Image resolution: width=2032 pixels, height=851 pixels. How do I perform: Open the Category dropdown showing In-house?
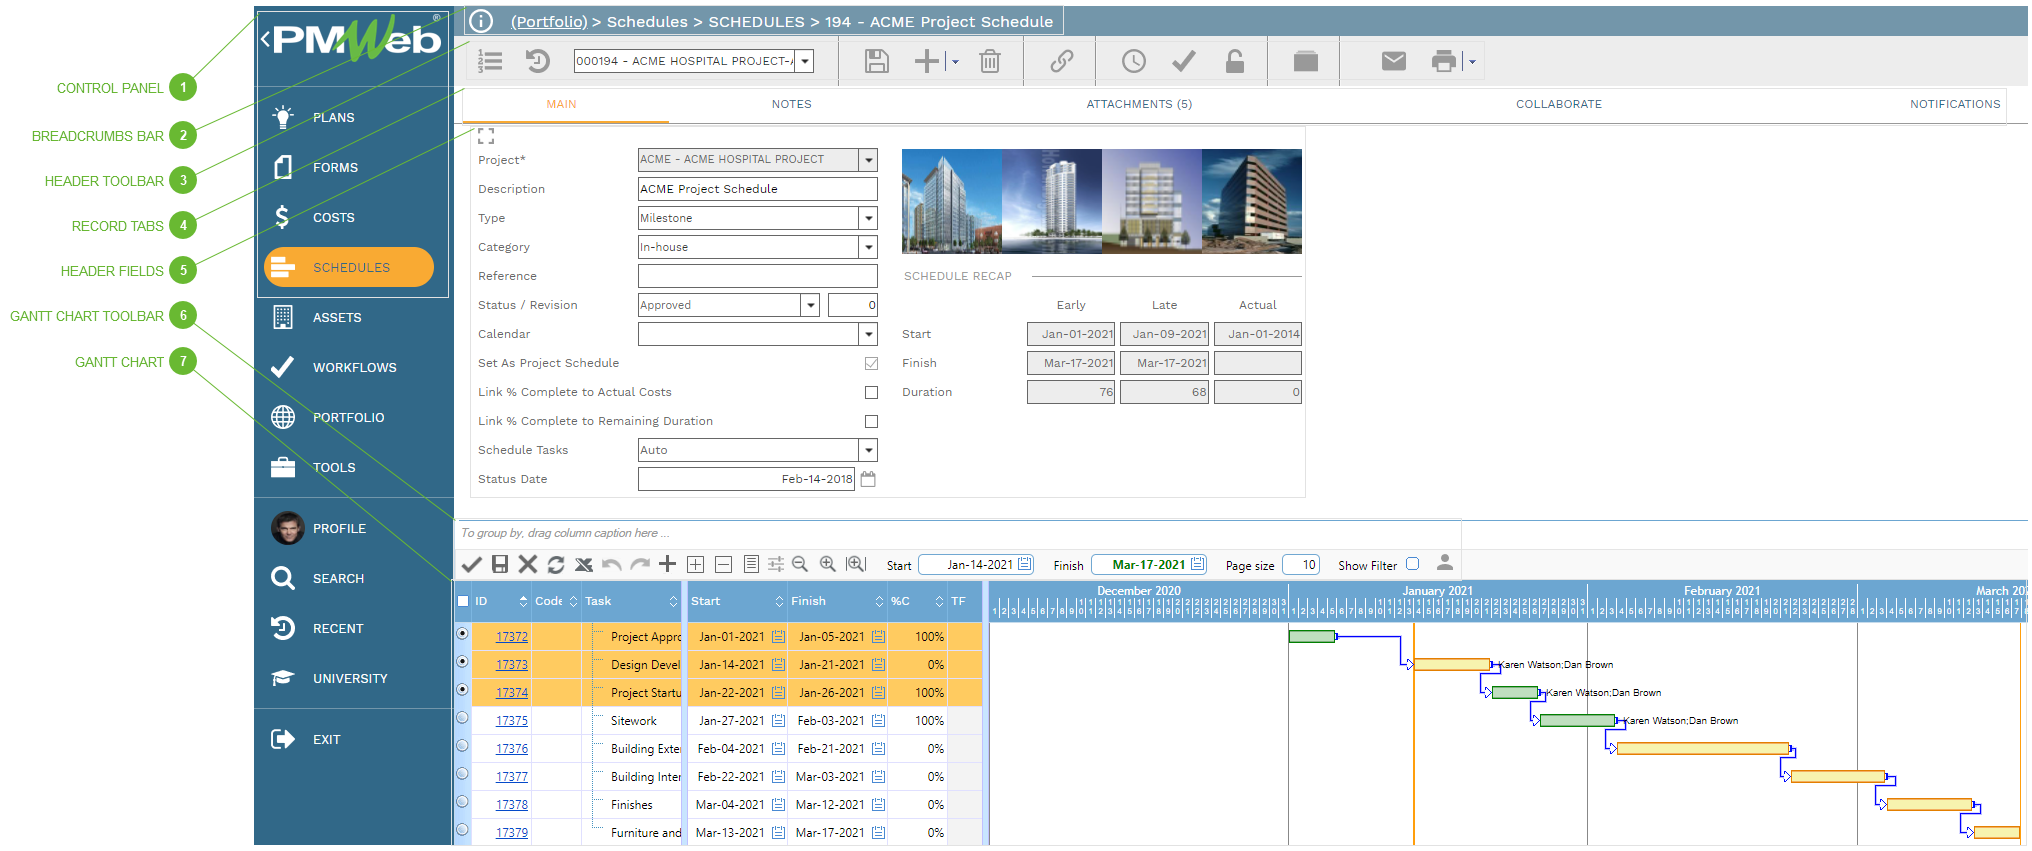pos(868,247)
